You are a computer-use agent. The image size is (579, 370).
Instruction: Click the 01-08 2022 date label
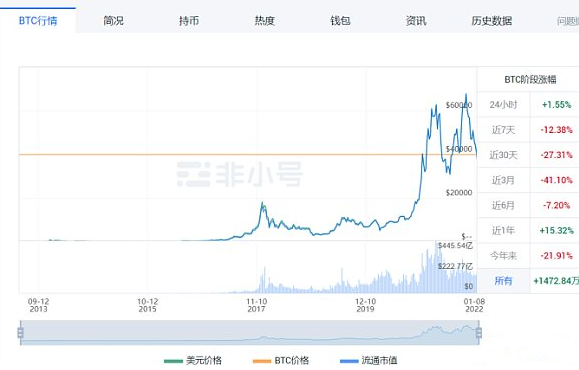pyautogui.click(x=474, y=305)
